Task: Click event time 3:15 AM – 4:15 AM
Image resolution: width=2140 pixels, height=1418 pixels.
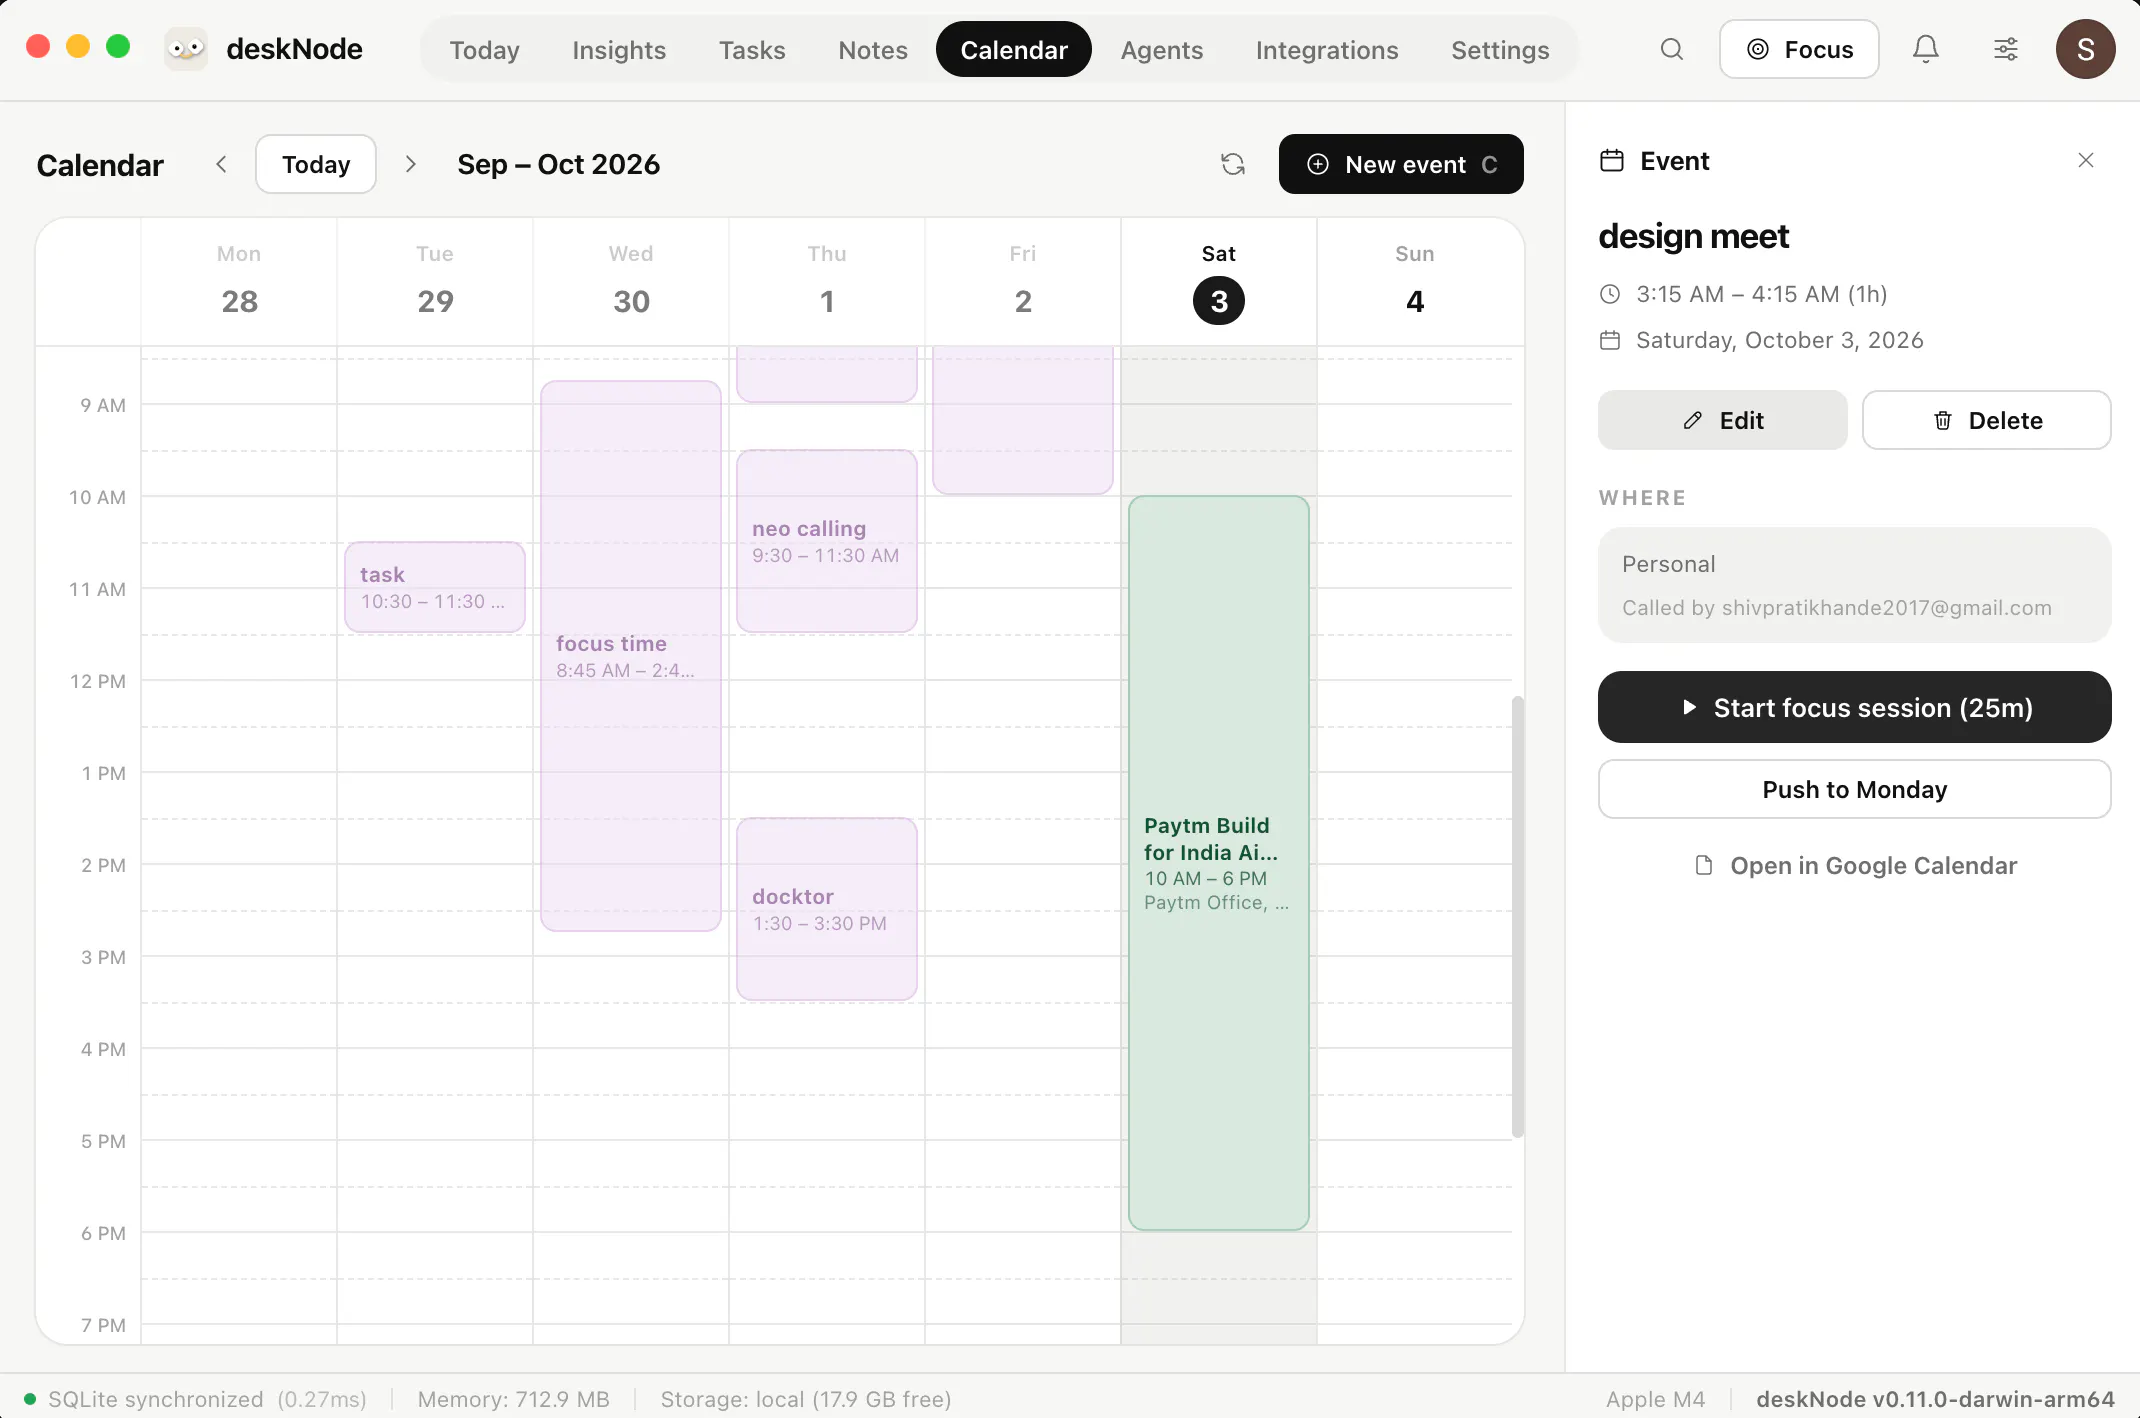Action: pyautogui.click(x=1761, y=294)
